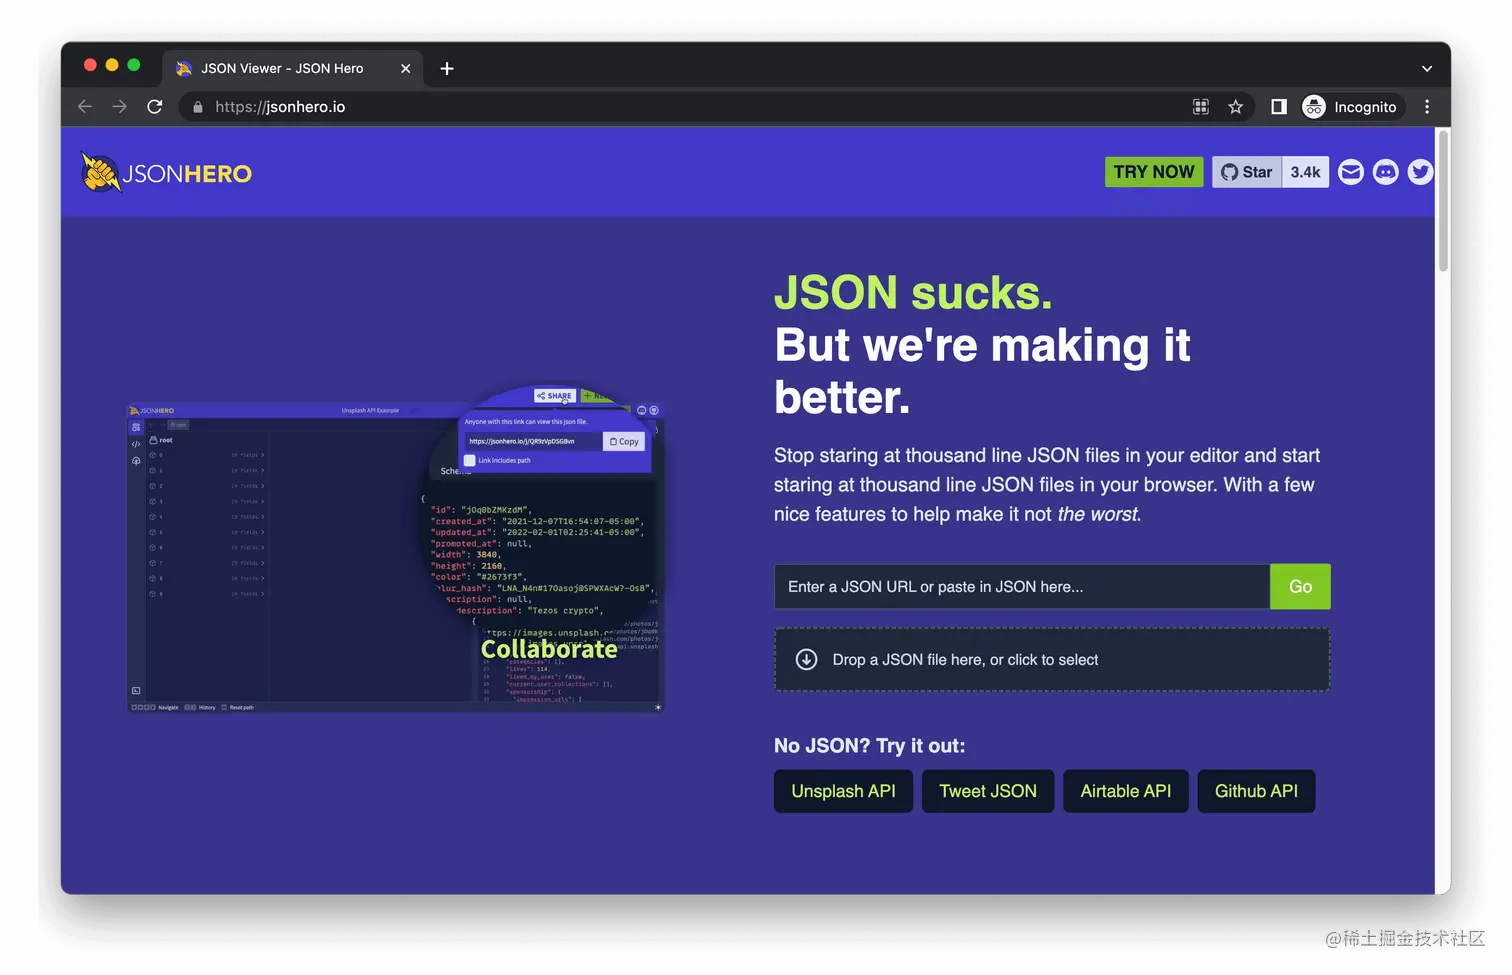Open the tab list dropdown chevron
Screen dimensions: 1512x975
[x=1427, y=68]
